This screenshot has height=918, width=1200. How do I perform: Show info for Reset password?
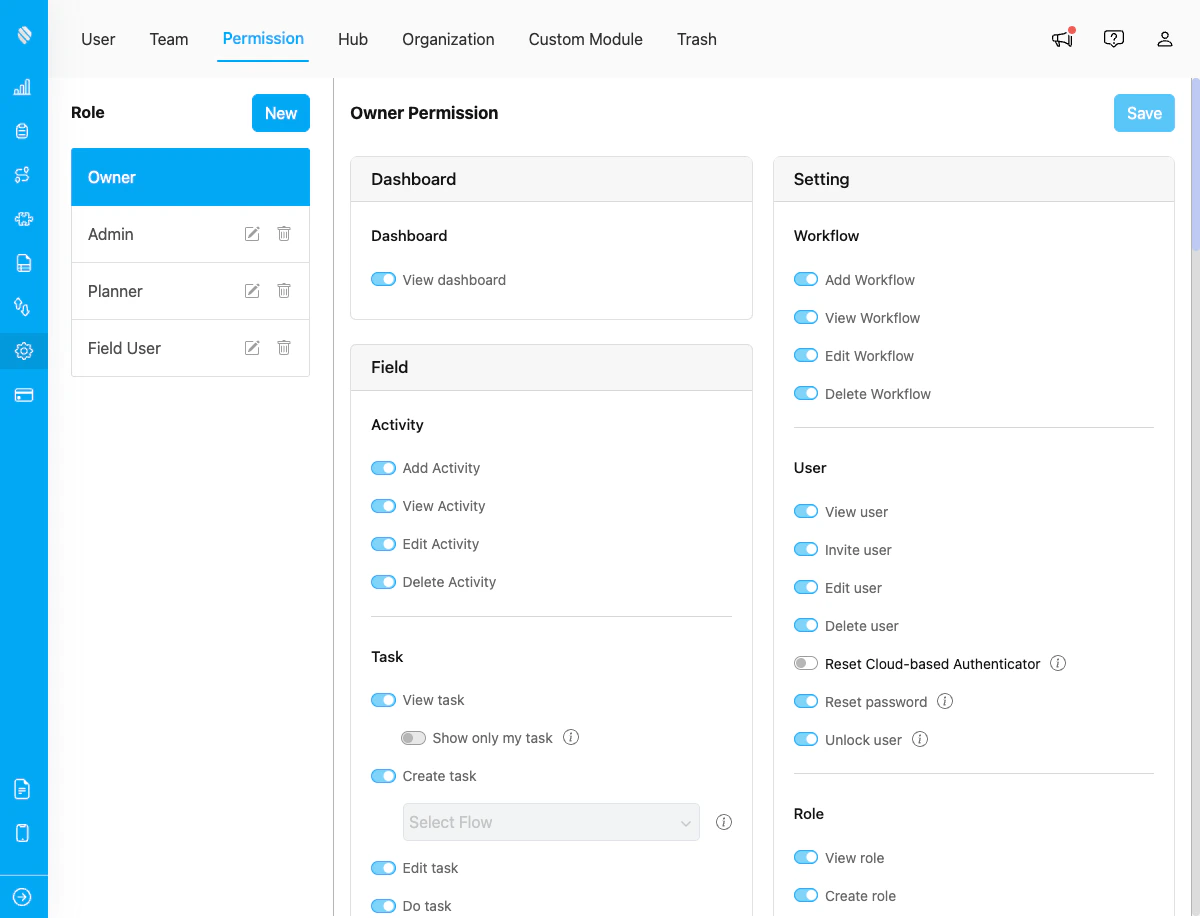[x=945, y=702]
